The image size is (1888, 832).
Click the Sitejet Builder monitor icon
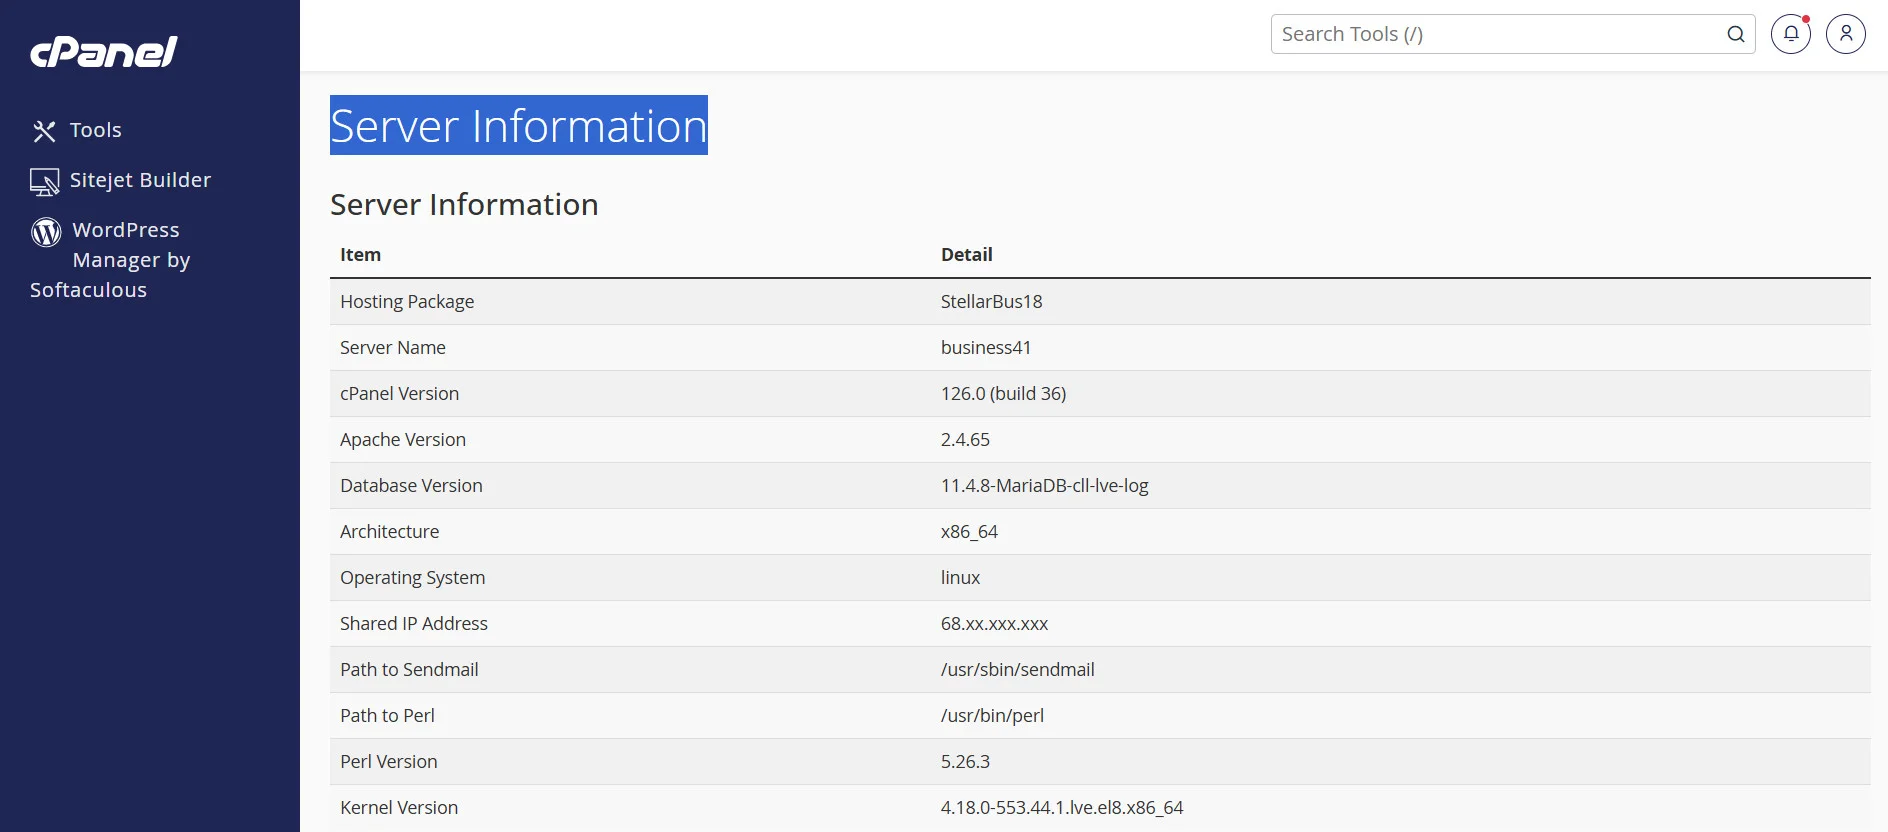click(44, 181)
